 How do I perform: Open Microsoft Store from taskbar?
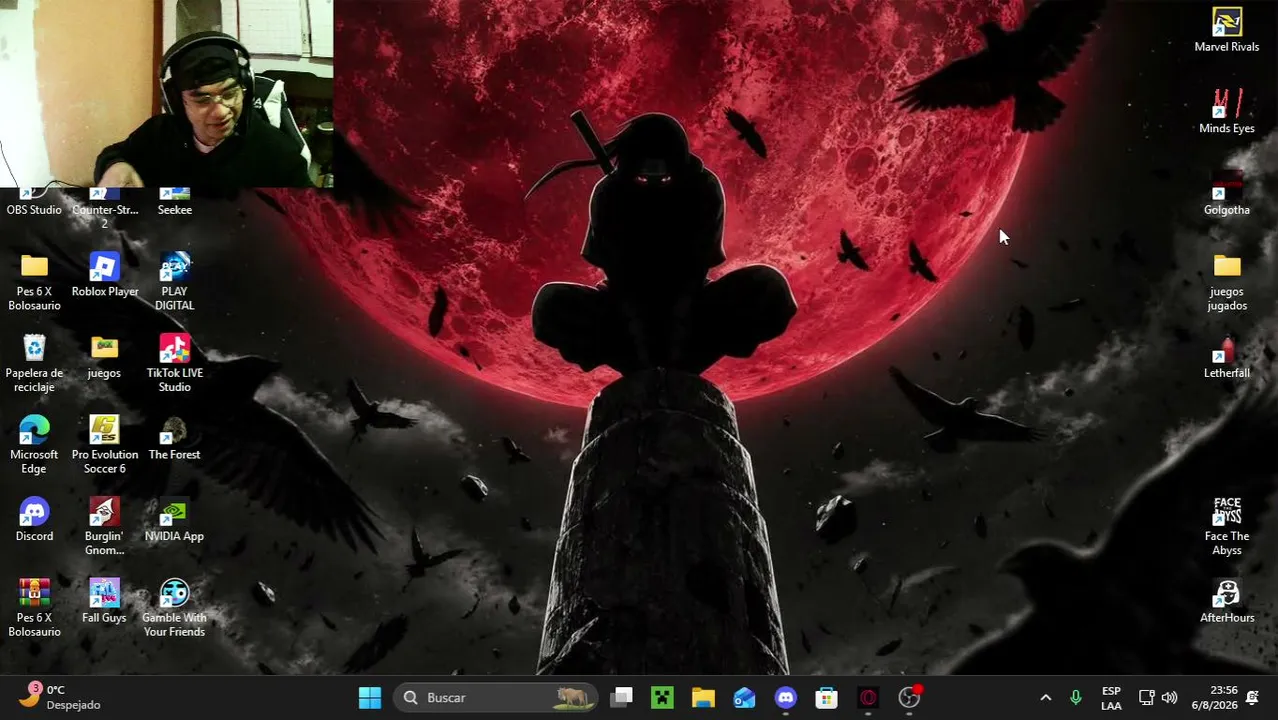(x=826, y=698)
